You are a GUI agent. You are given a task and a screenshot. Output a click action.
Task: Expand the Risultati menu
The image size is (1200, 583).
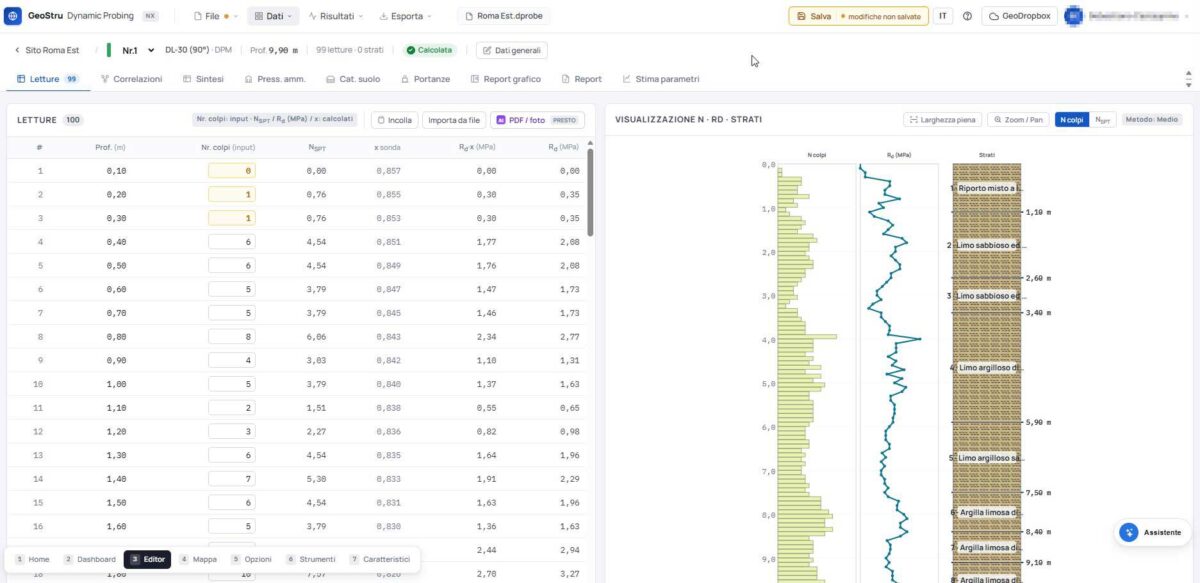tap(335, 16)
